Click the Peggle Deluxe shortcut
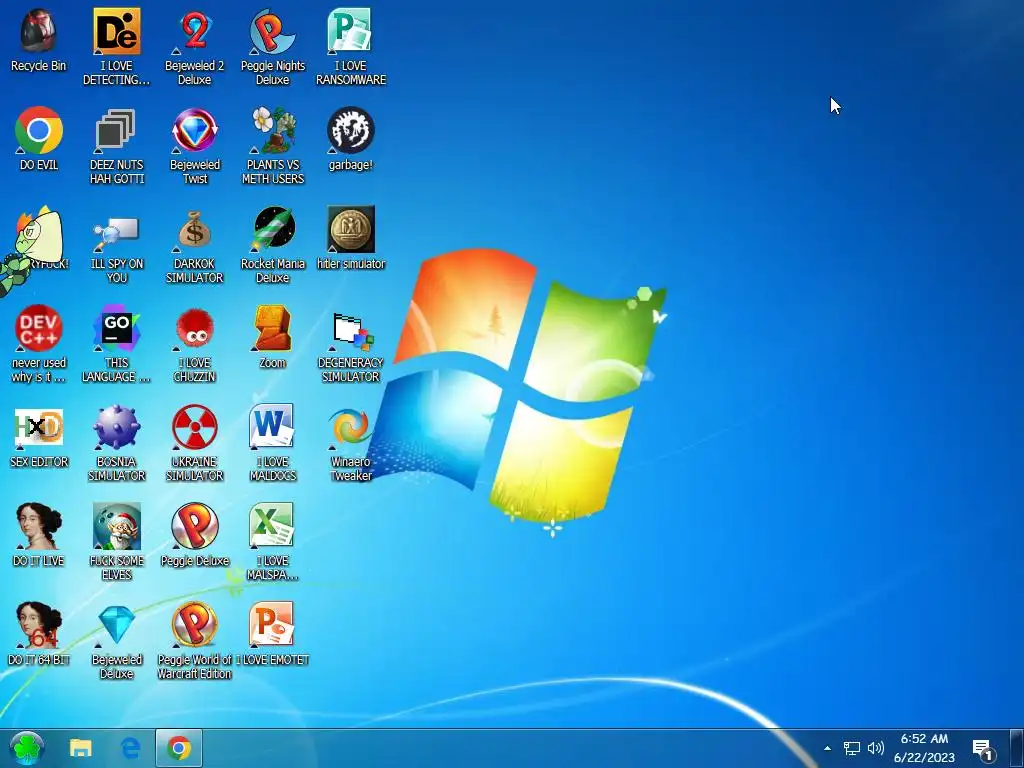Viewport: 1024px width, 768px height. point(195,526)
